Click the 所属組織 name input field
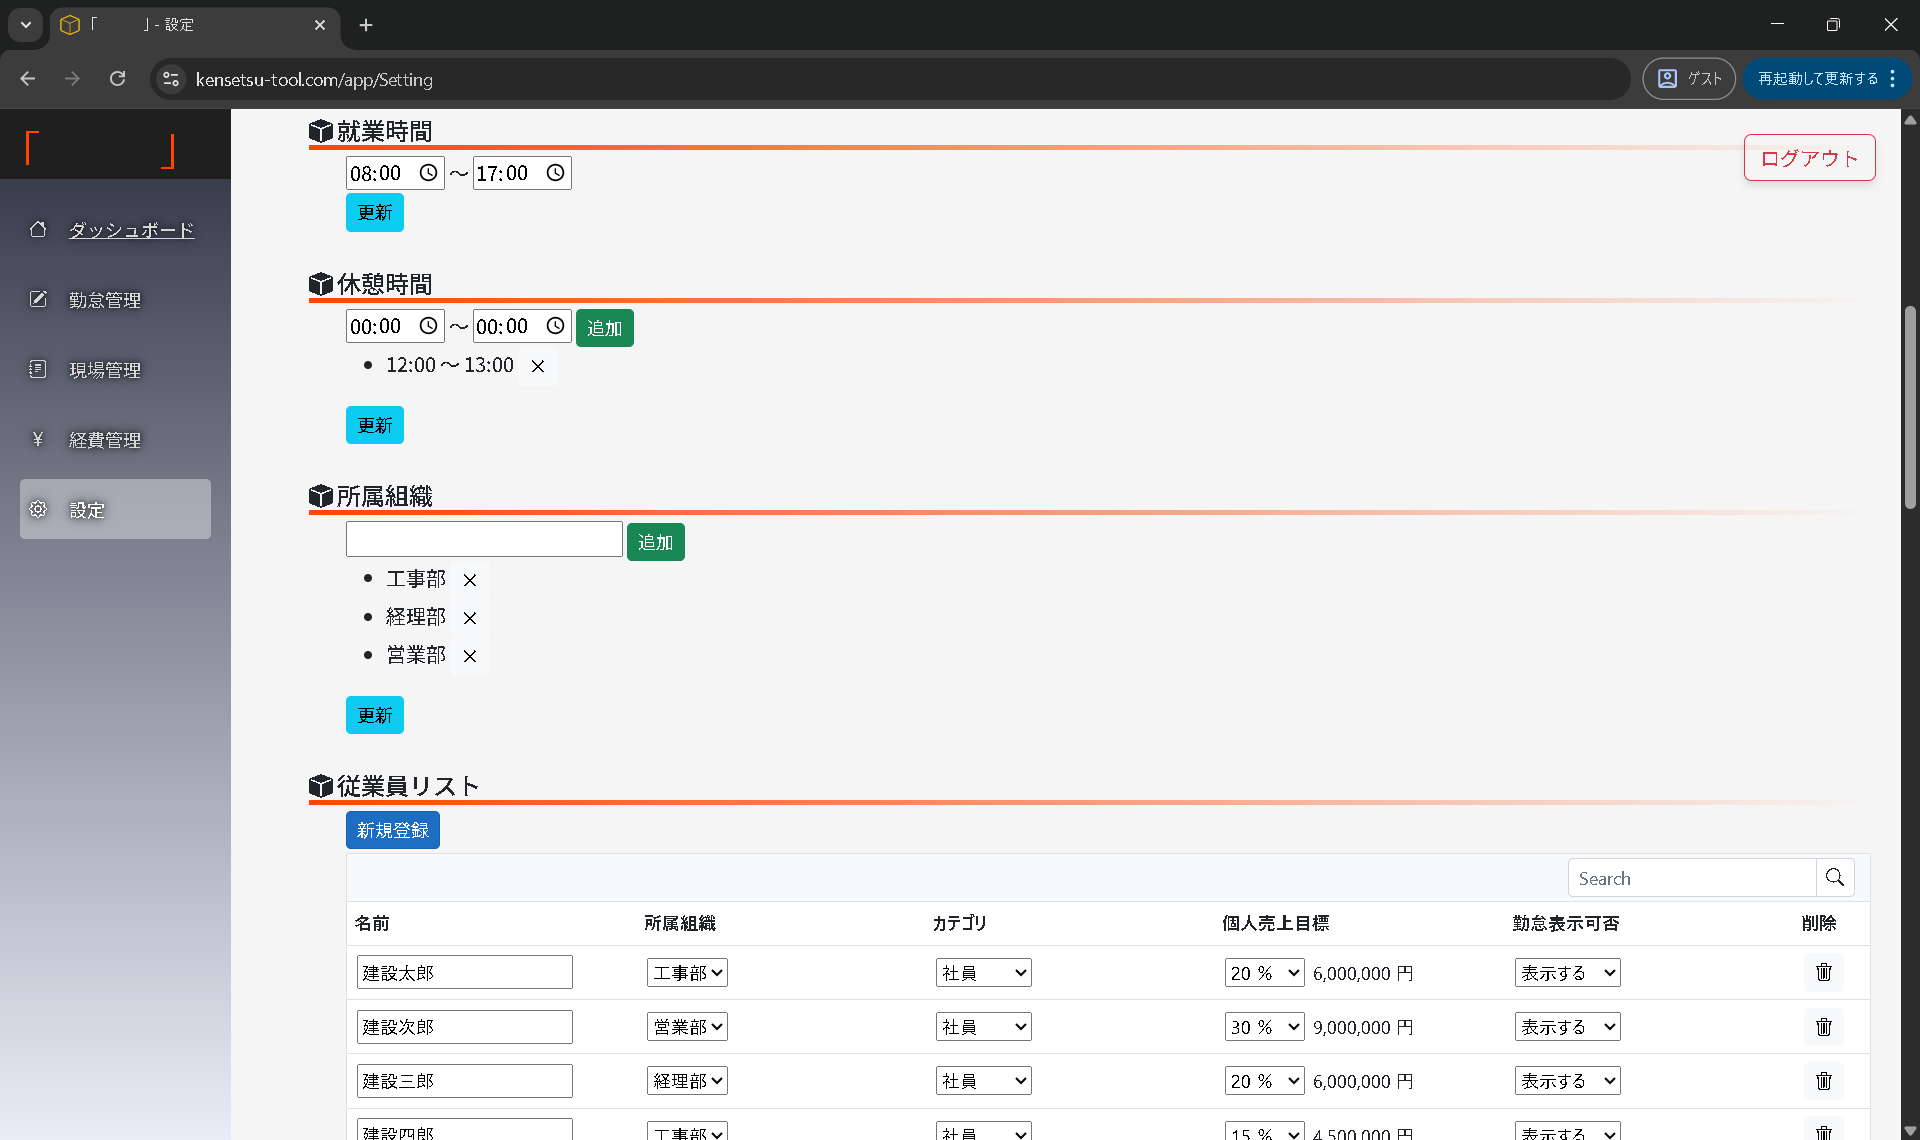Viewport: 1920px width, 1140px height. coord(484,540)
